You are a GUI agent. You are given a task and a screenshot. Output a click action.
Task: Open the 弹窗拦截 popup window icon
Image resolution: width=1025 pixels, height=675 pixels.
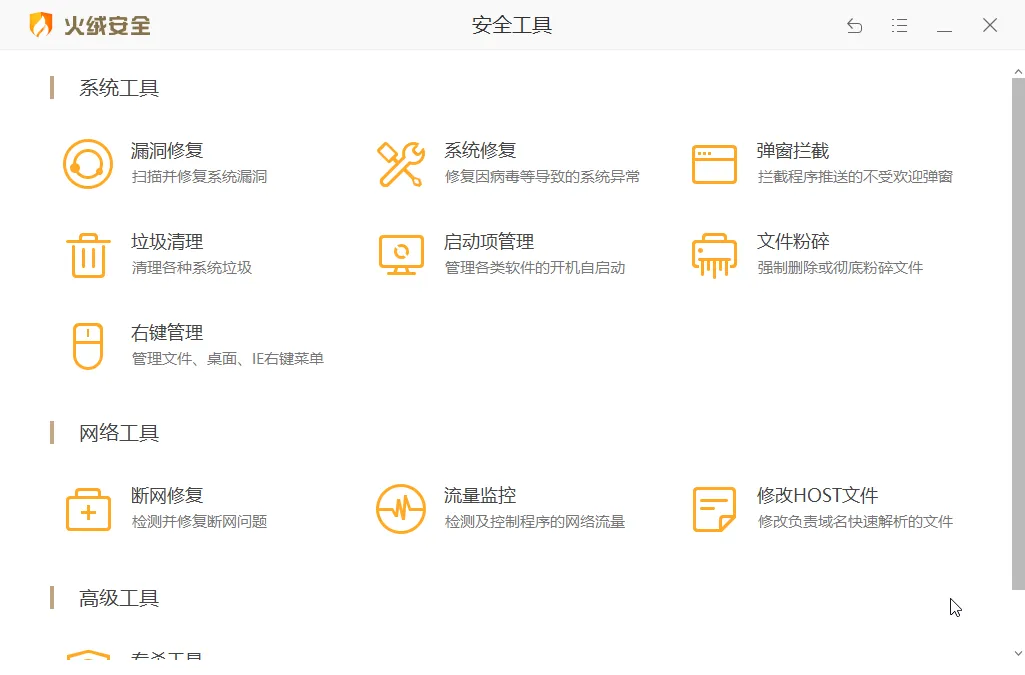click(x=714, y=165)
